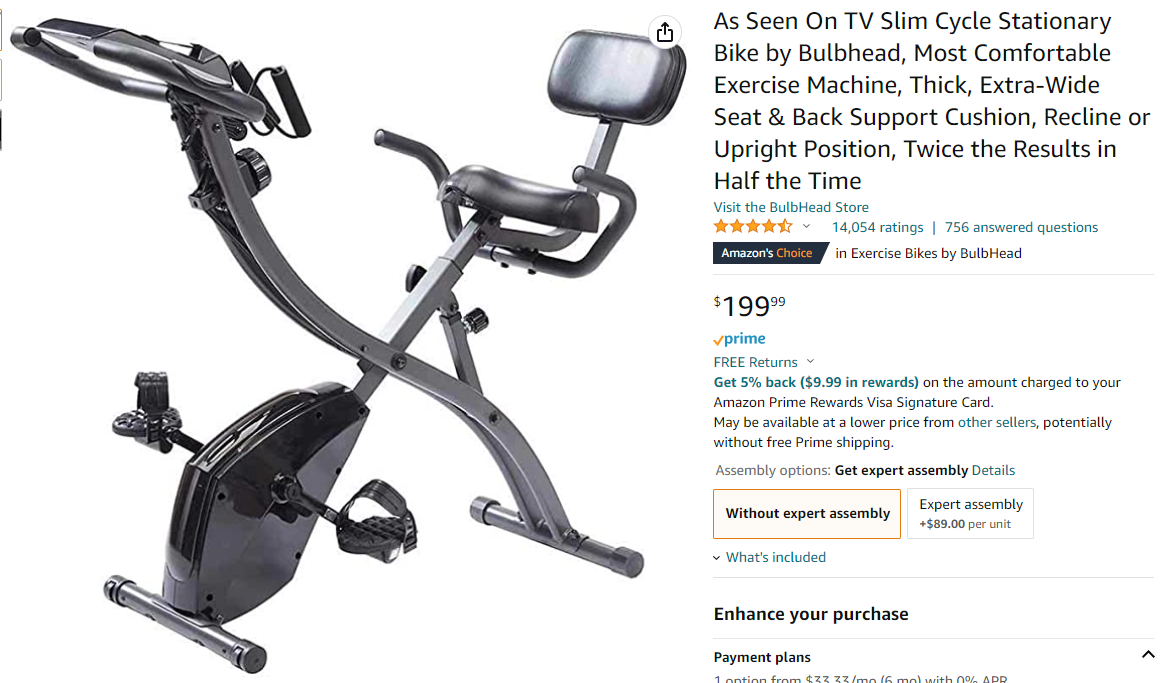Click the Amazon's Choice badge
The image size is (1160, 683).
pyautogui.click(x=767, y=253)
